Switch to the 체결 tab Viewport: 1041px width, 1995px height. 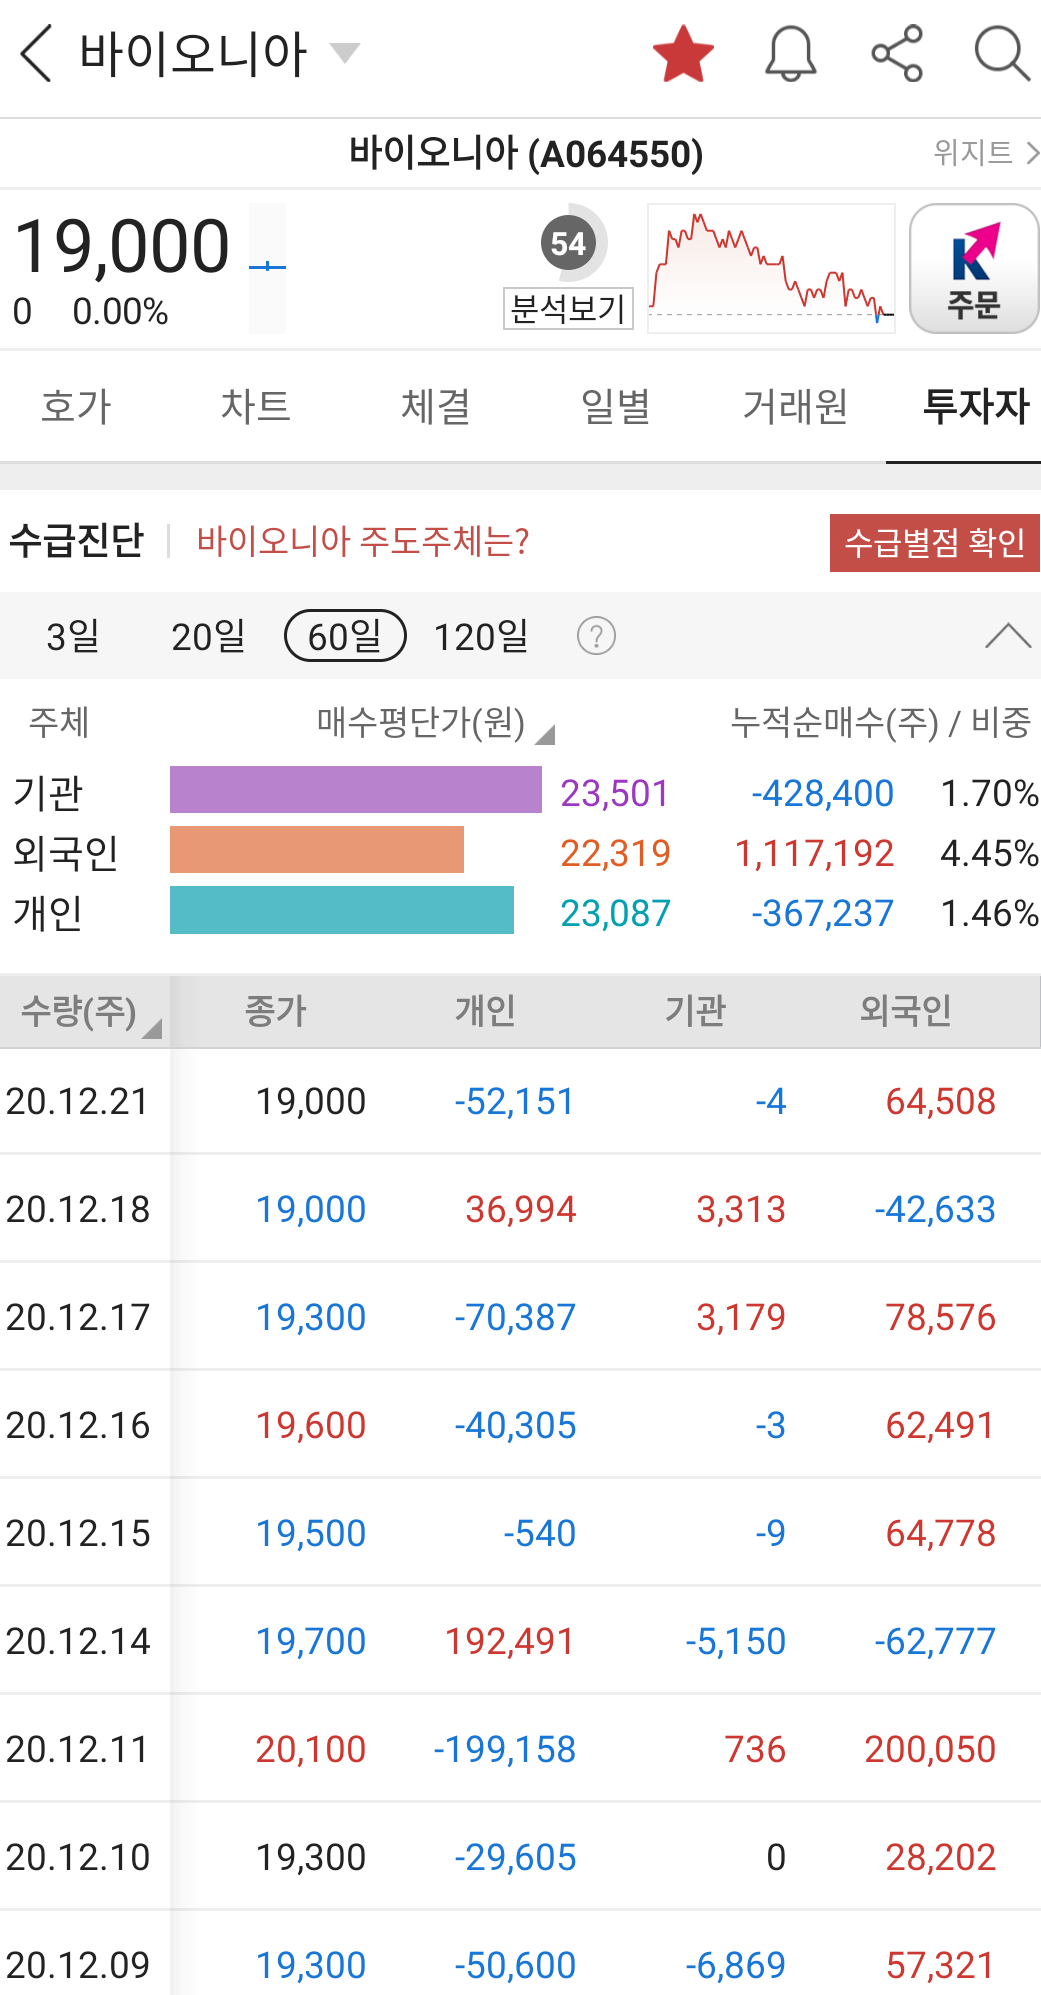coord(436,406)
